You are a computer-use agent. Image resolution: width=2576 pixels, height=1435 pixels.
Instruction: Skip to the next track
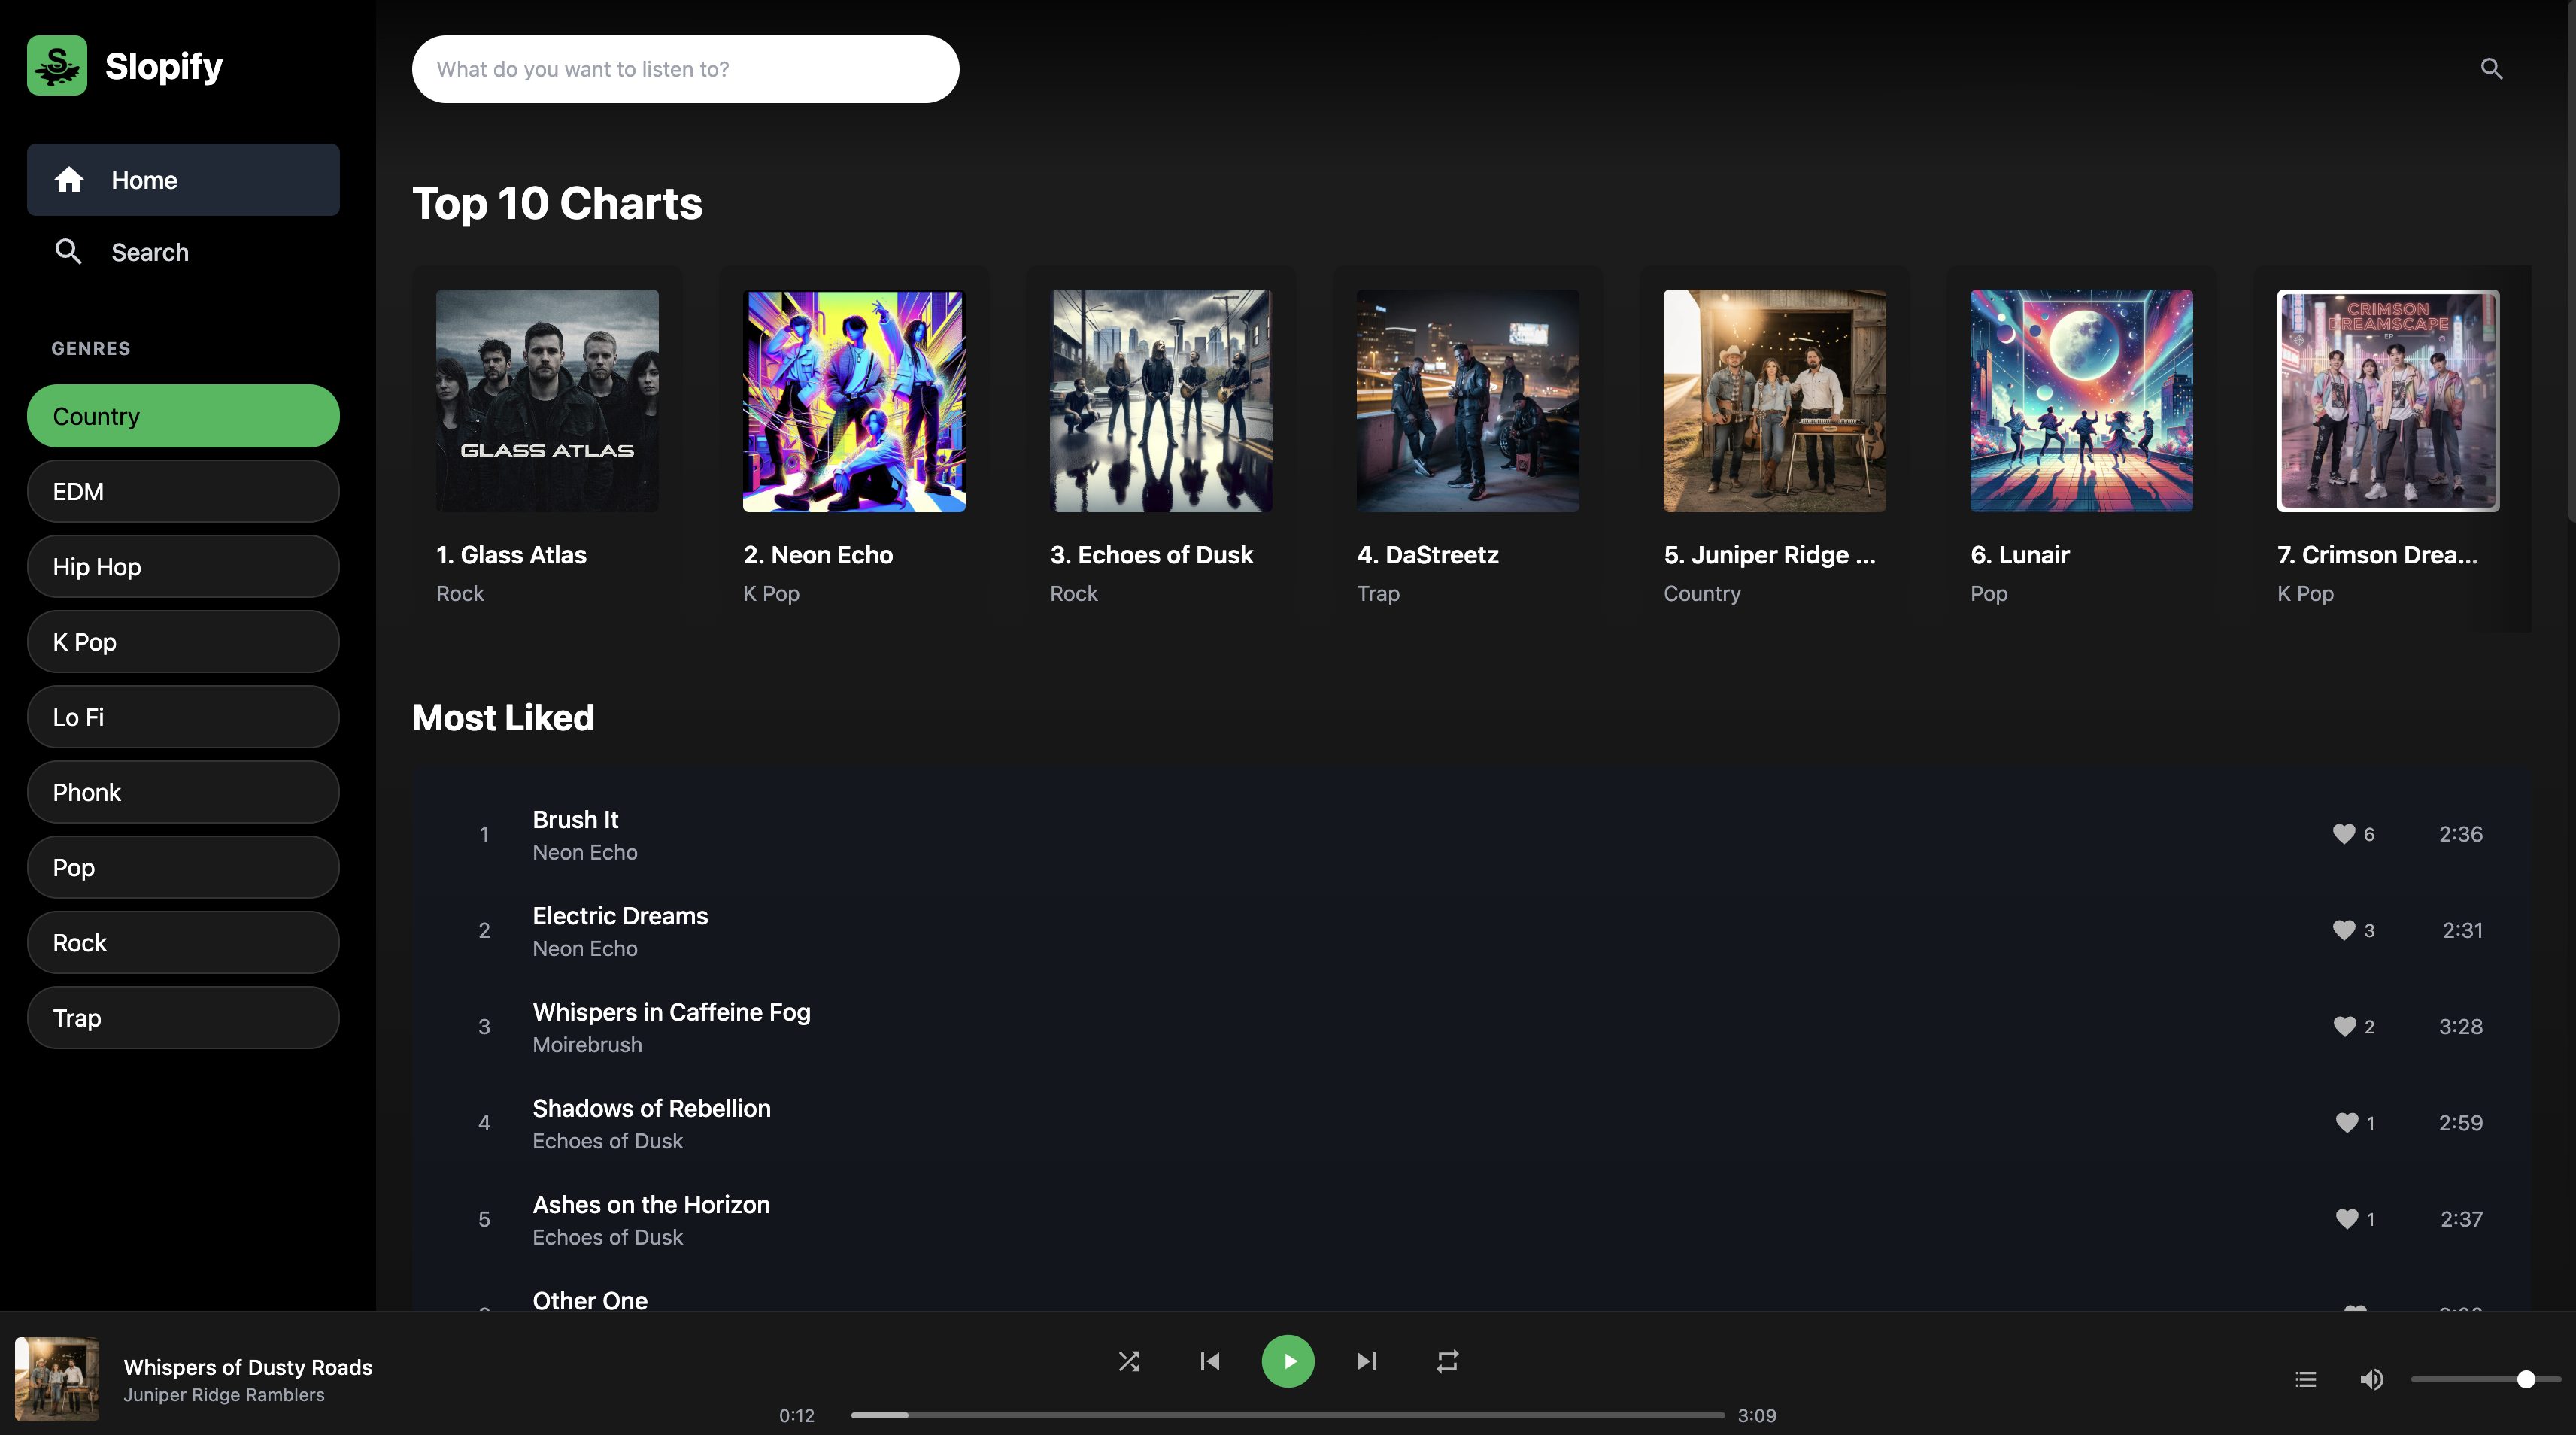(1366, 1361)
